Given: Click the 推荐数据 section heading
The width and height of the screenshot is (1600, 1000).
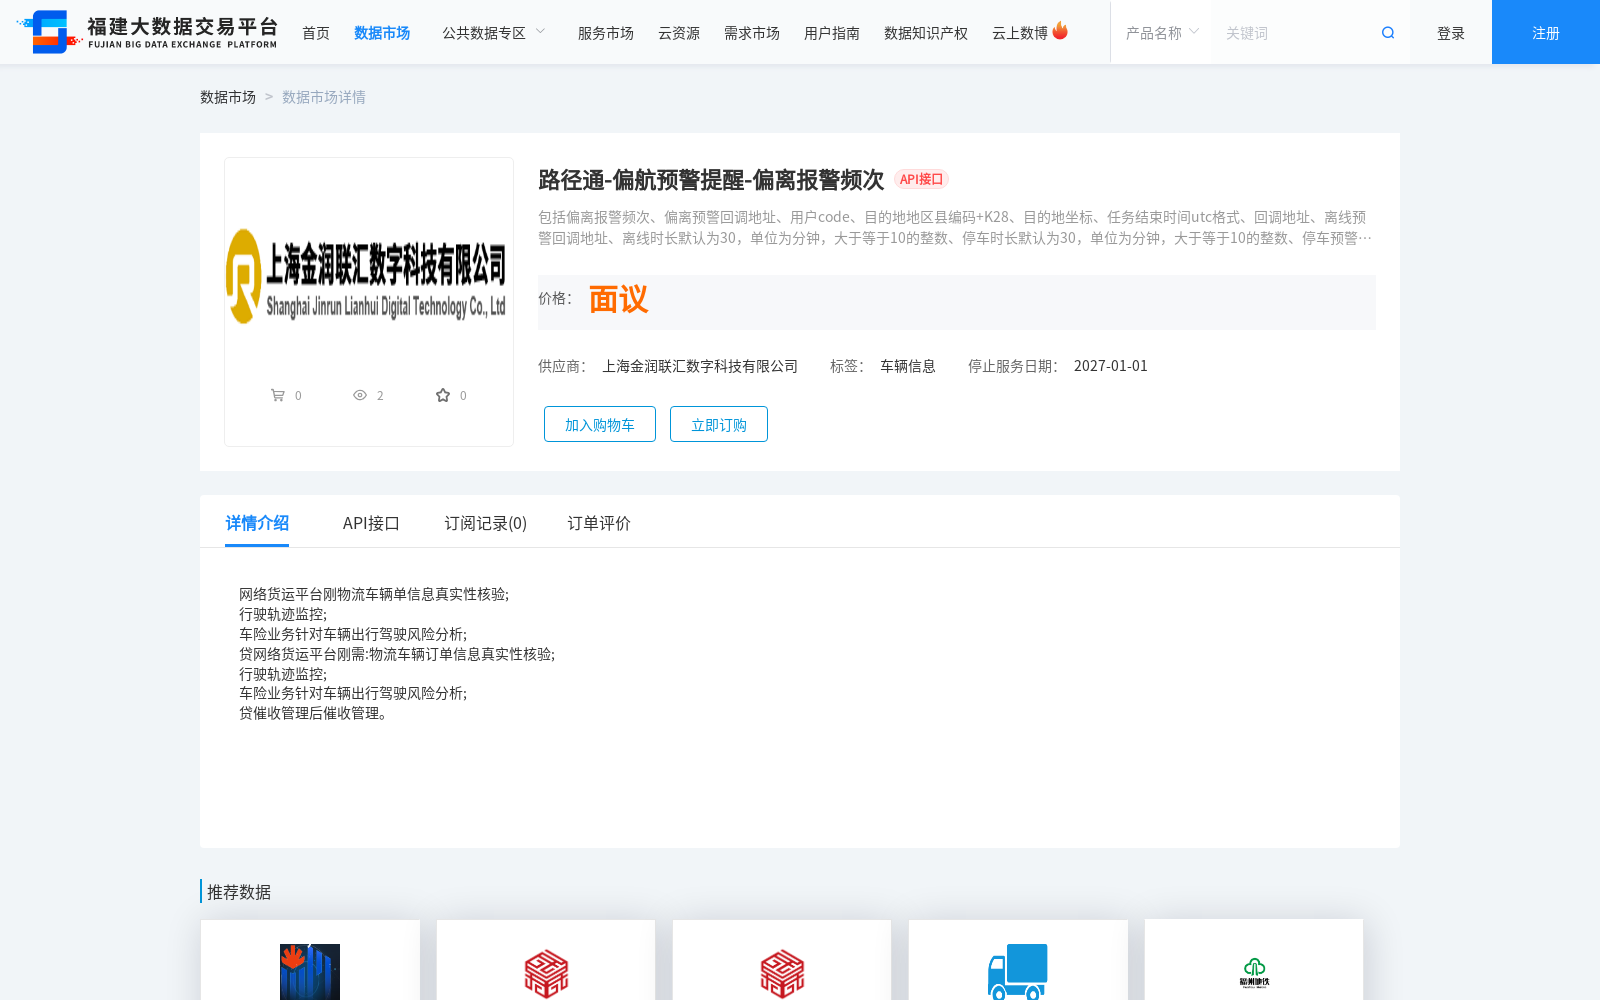Looking at the screenshot, I should [239, 892].
